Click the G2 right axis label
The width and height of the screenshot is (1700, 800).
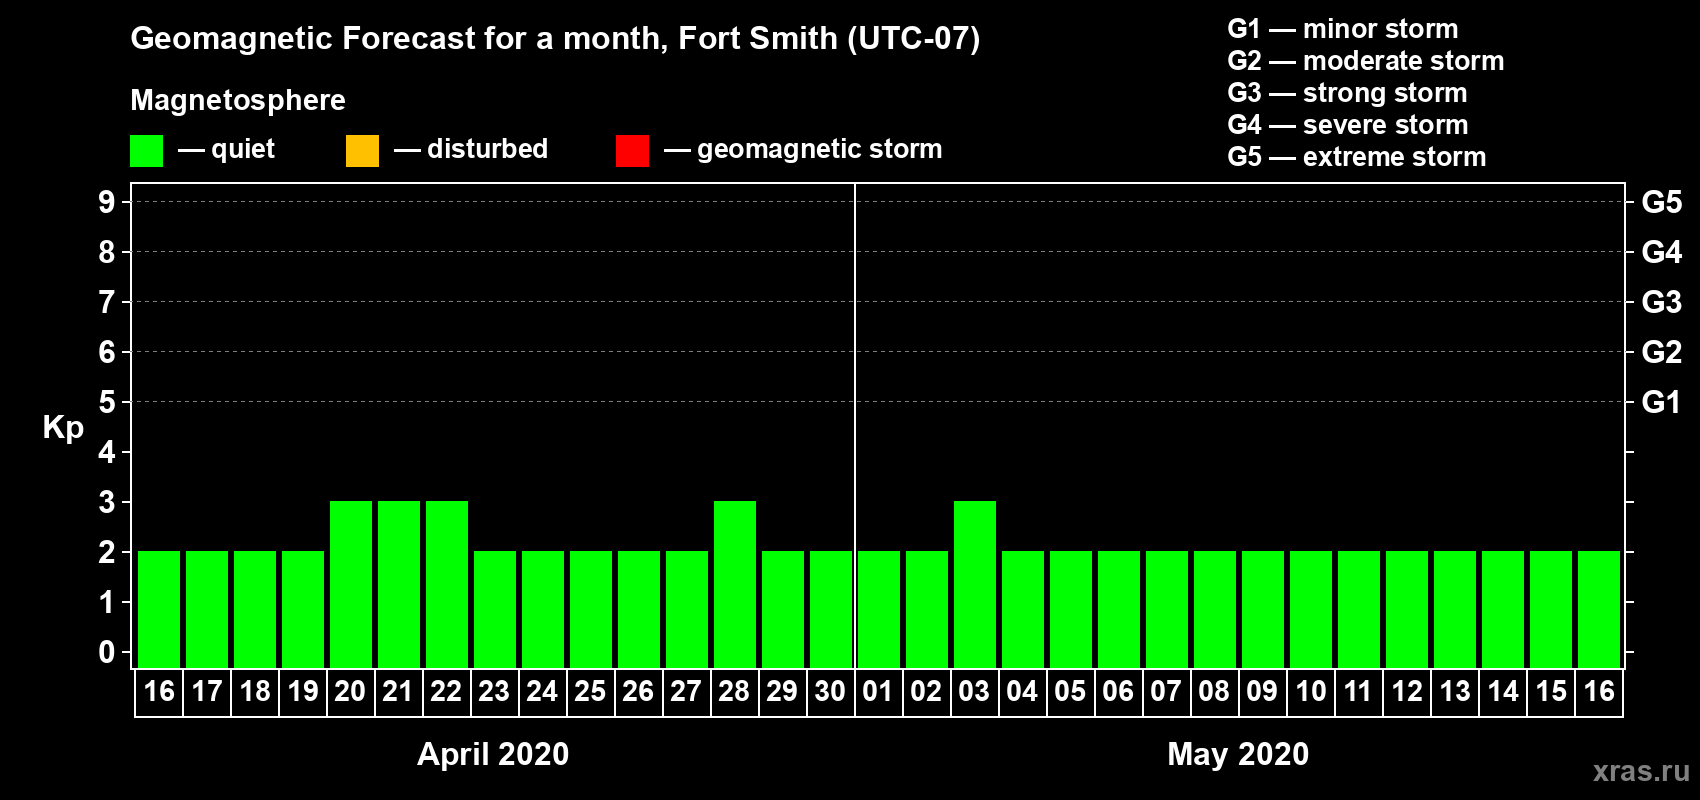(x=1661, y=352)
